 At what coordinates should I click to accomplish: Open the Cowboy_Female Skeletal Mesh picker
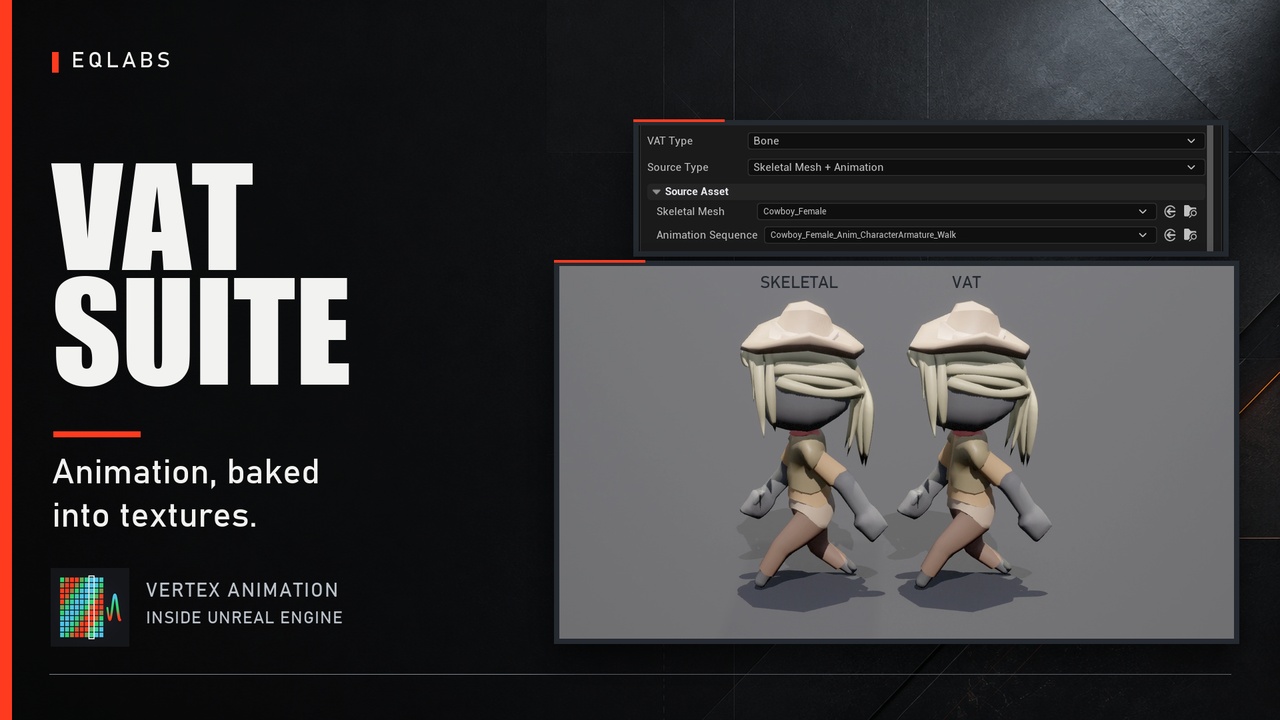click(957, 211)
